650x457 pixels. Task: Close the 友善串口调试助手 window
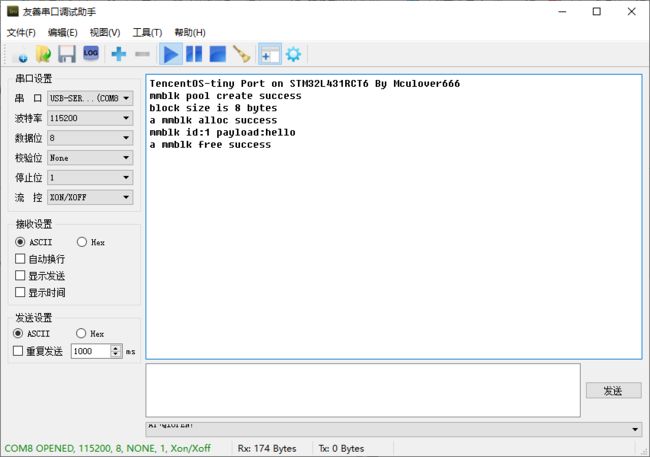click(x=631, y=12)
